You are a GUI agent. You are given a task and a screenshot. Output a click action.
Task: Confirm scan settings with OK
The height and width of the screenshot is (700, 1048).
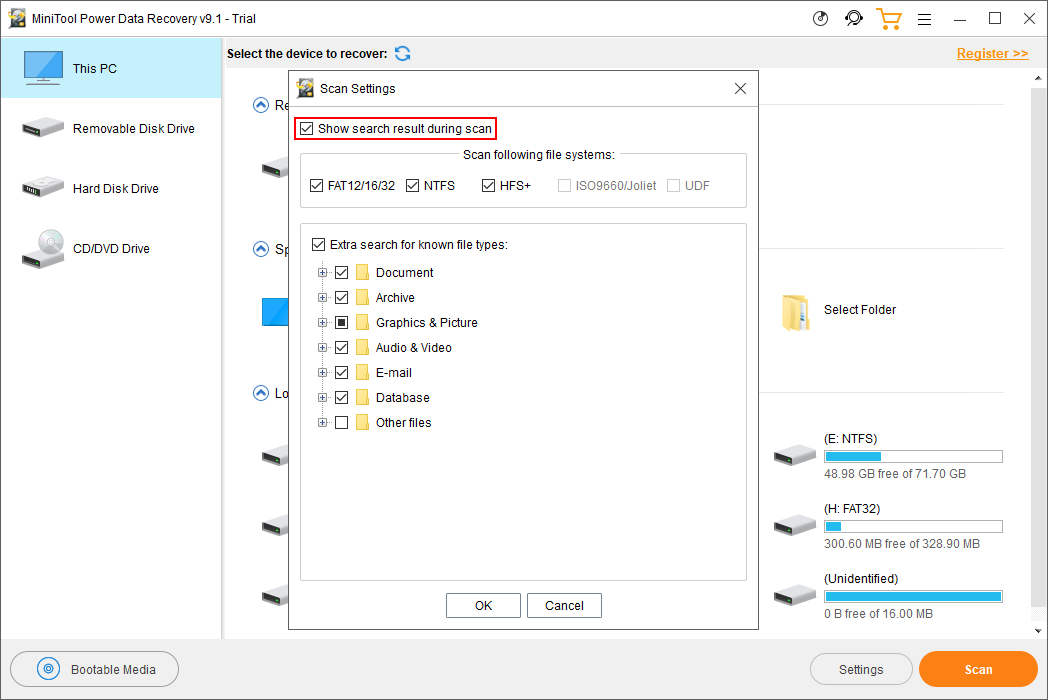pyautogui.click(x=483, y=605)
